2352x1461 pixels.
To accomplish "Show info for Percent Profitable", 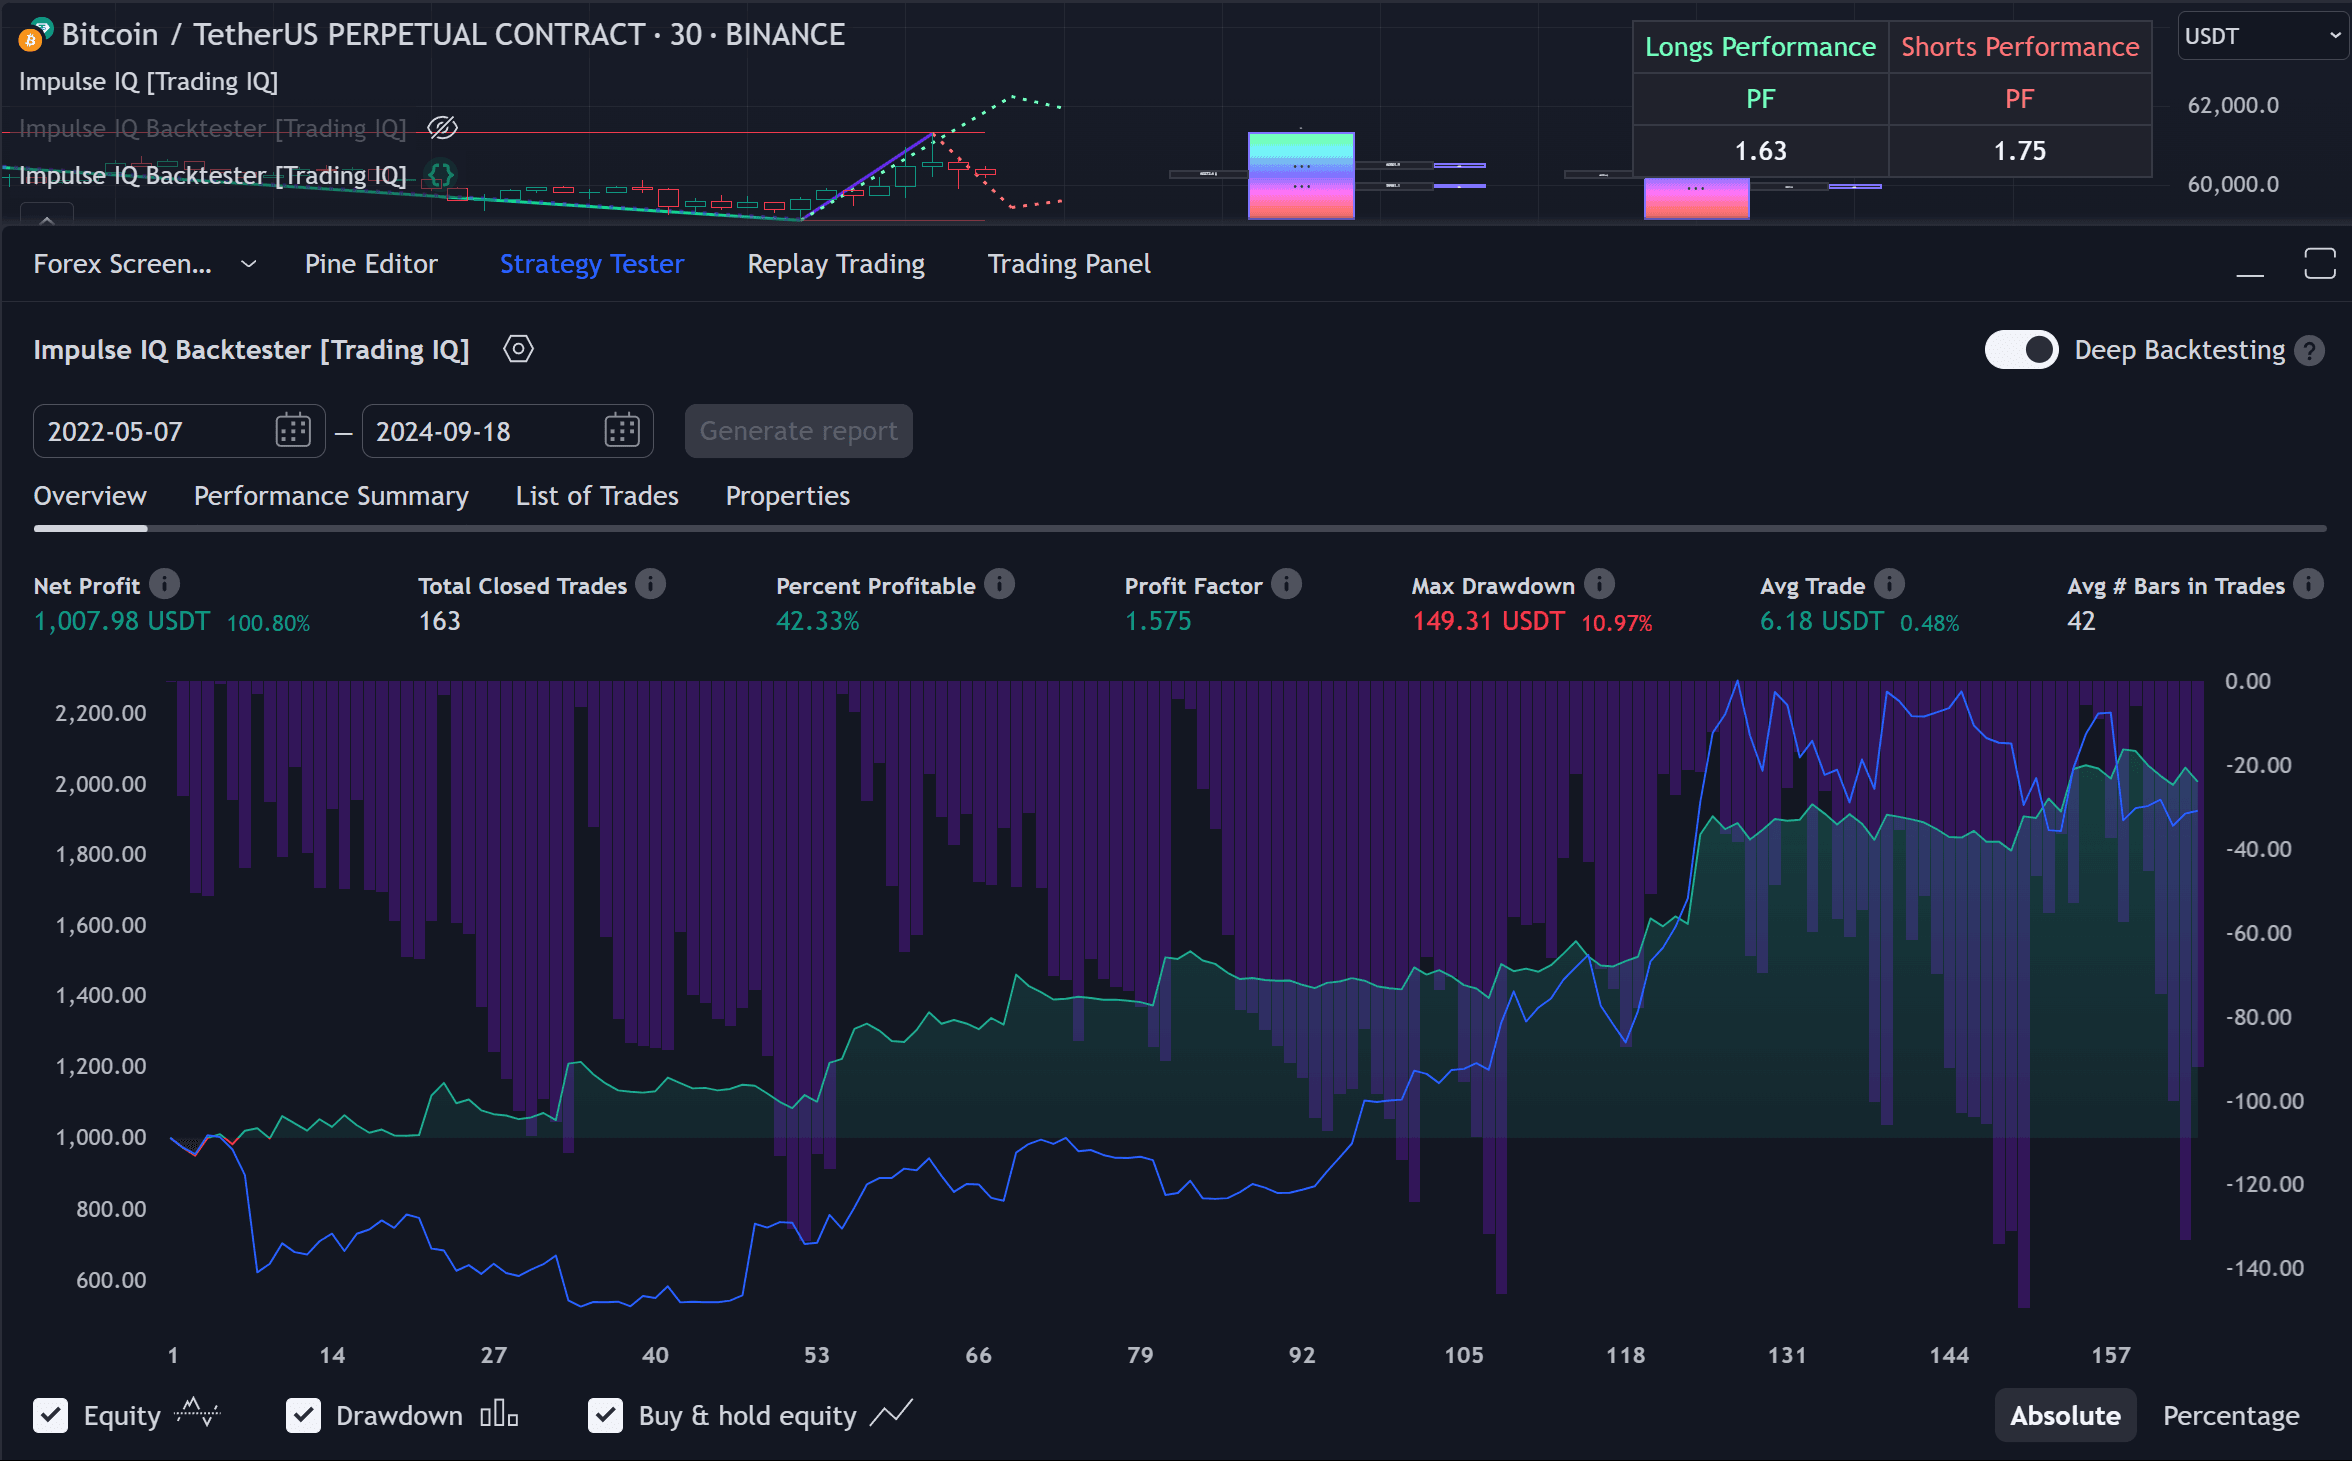I will (x=999, y=584).
